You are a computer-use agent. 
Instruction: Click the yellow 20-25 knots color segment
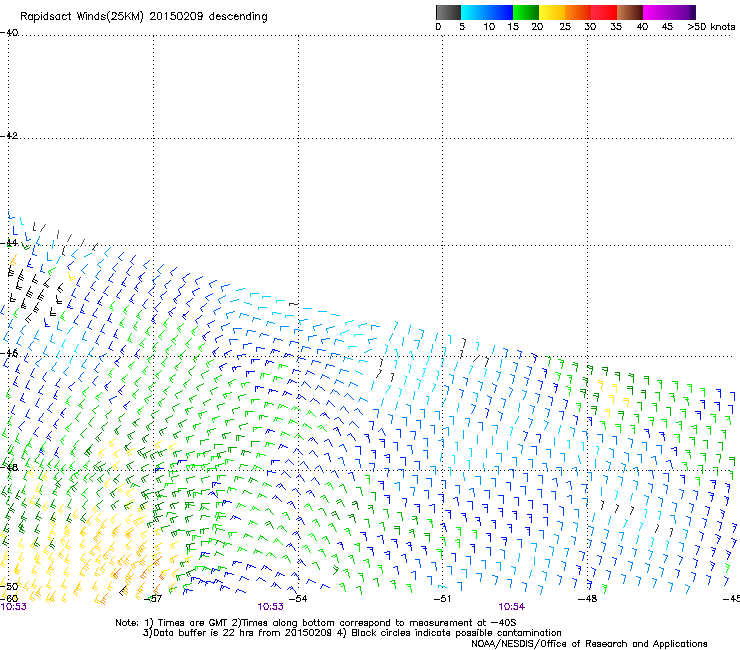[552, 12]
